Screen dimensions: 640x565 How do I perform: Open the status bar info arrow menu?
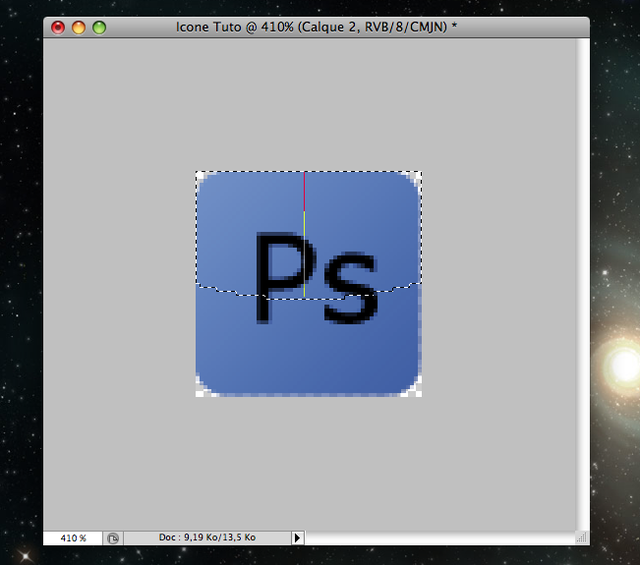click(x=298, y=538)
